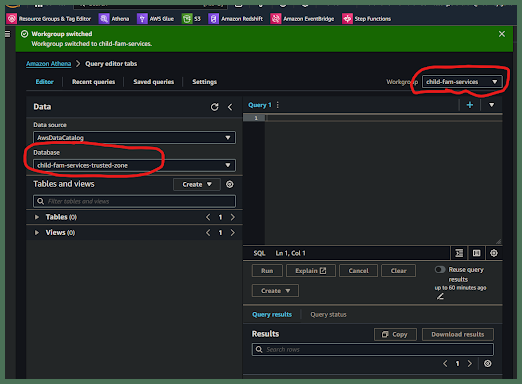The width and height of the screenshot is (522, 384).
Task: Expand the Tables section
Action: coord(37,217)
